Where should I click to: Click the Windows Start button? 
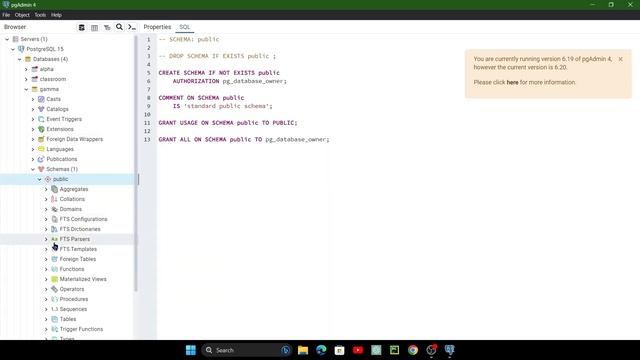191,350
